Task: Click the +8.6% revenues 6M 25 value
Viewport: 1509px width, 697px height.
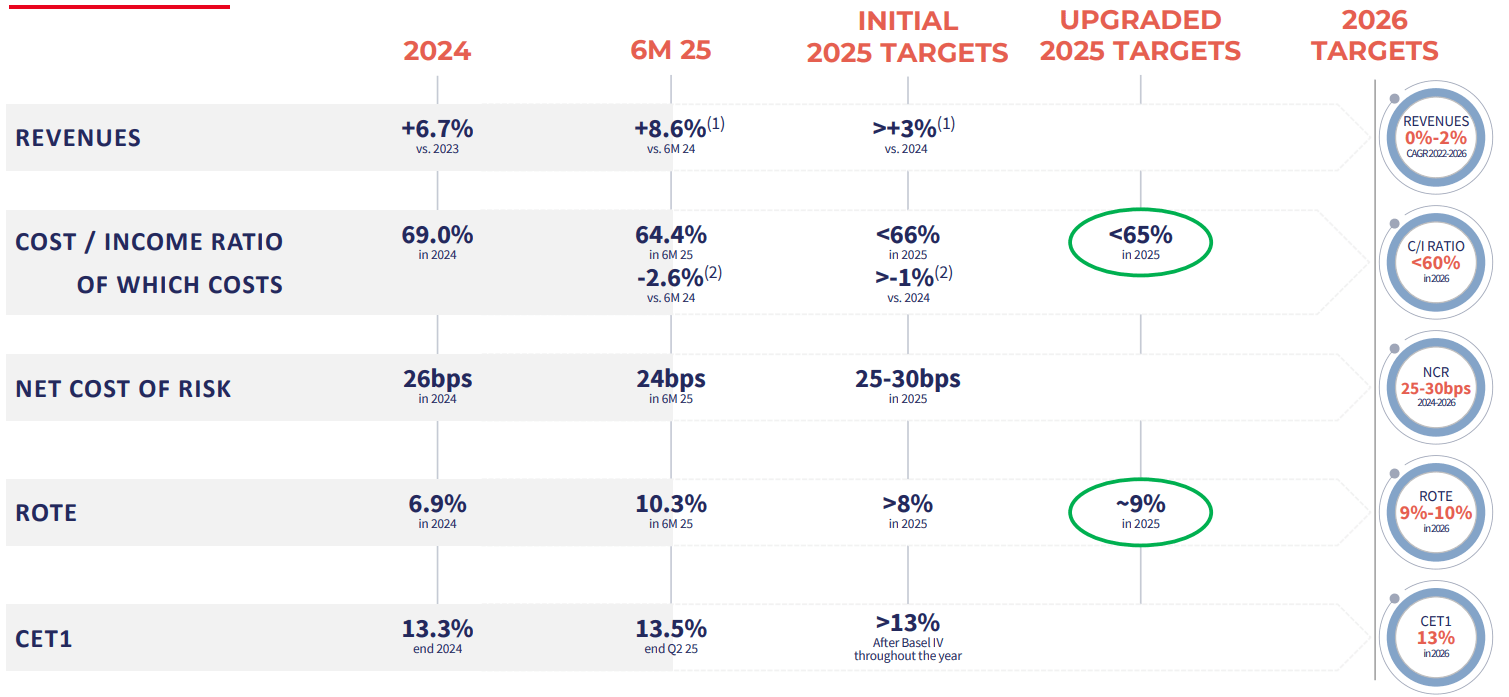Action: [671, 130]
